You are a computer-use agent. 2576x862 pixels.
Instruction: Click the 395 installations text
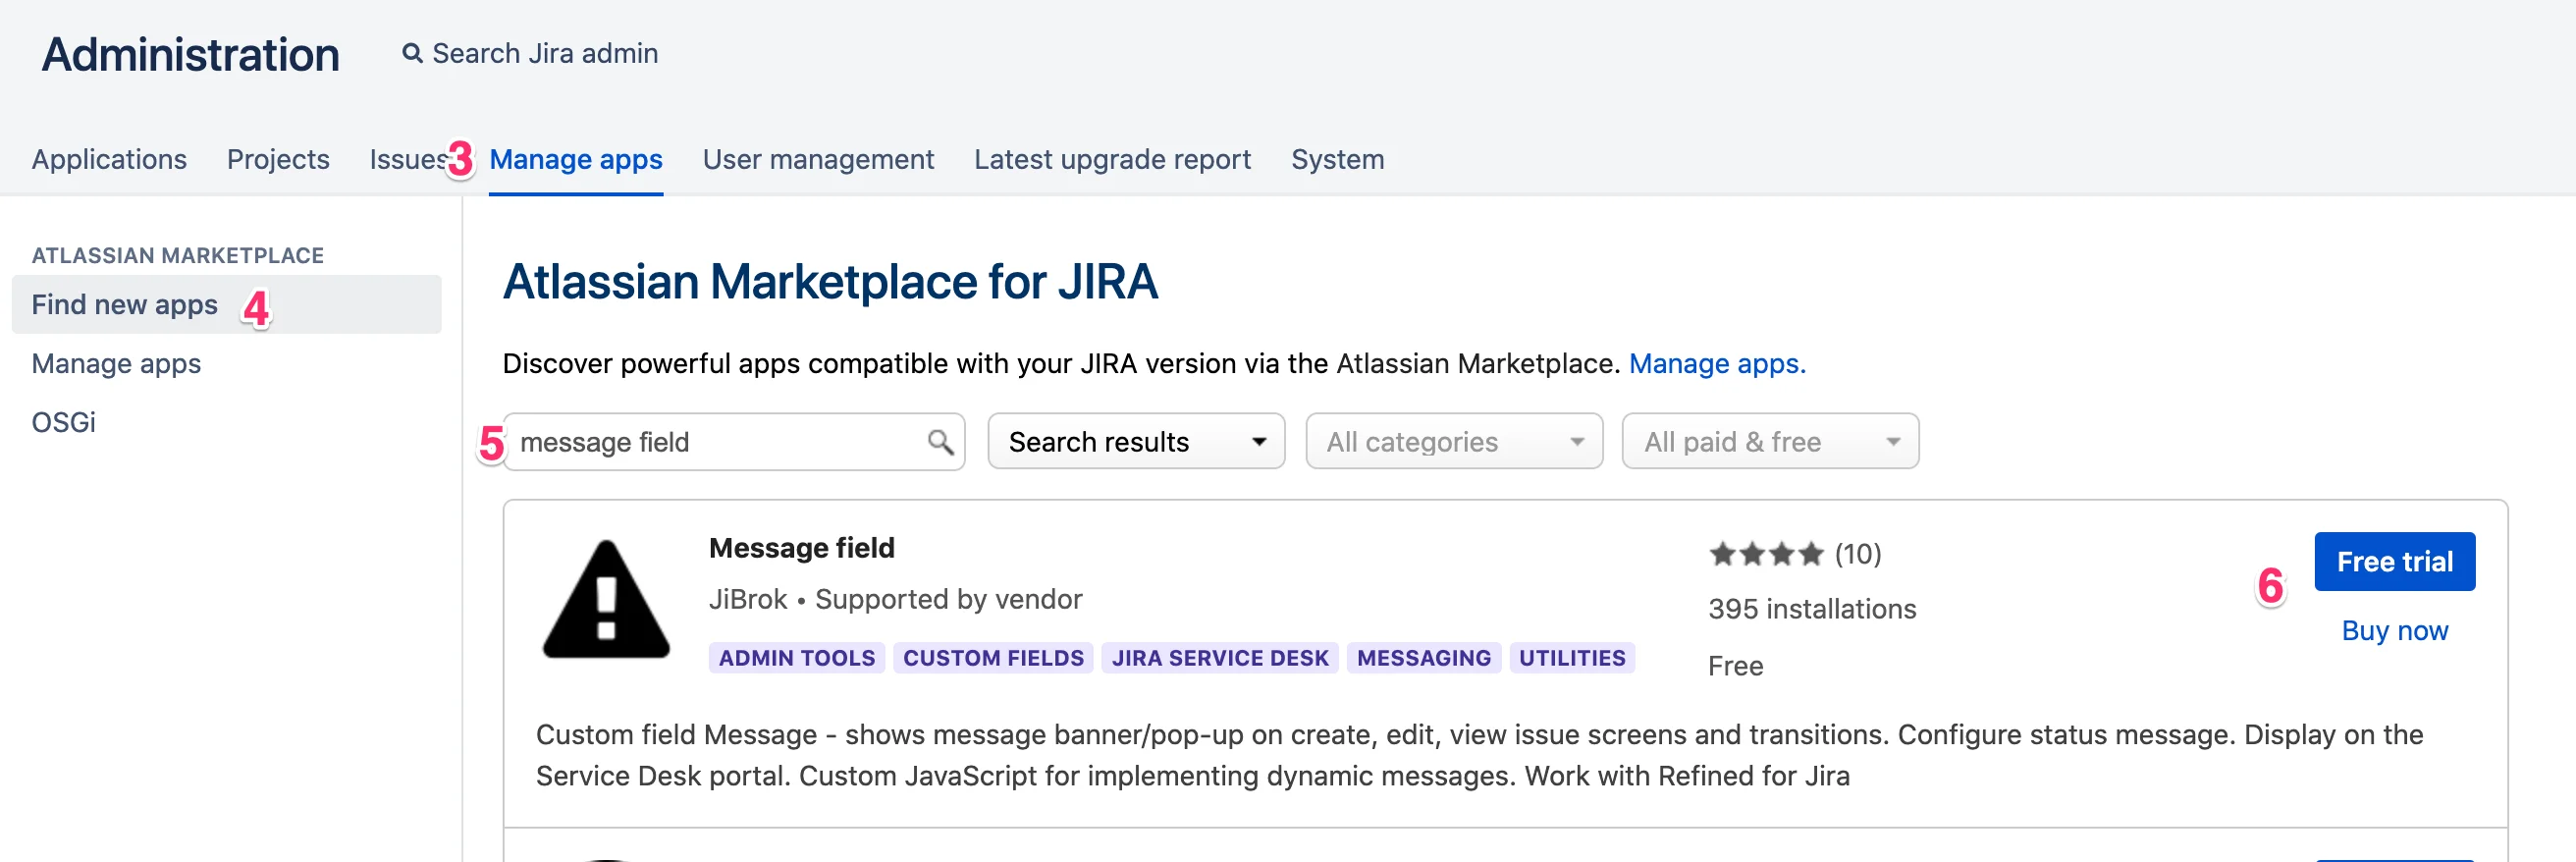1811,608
